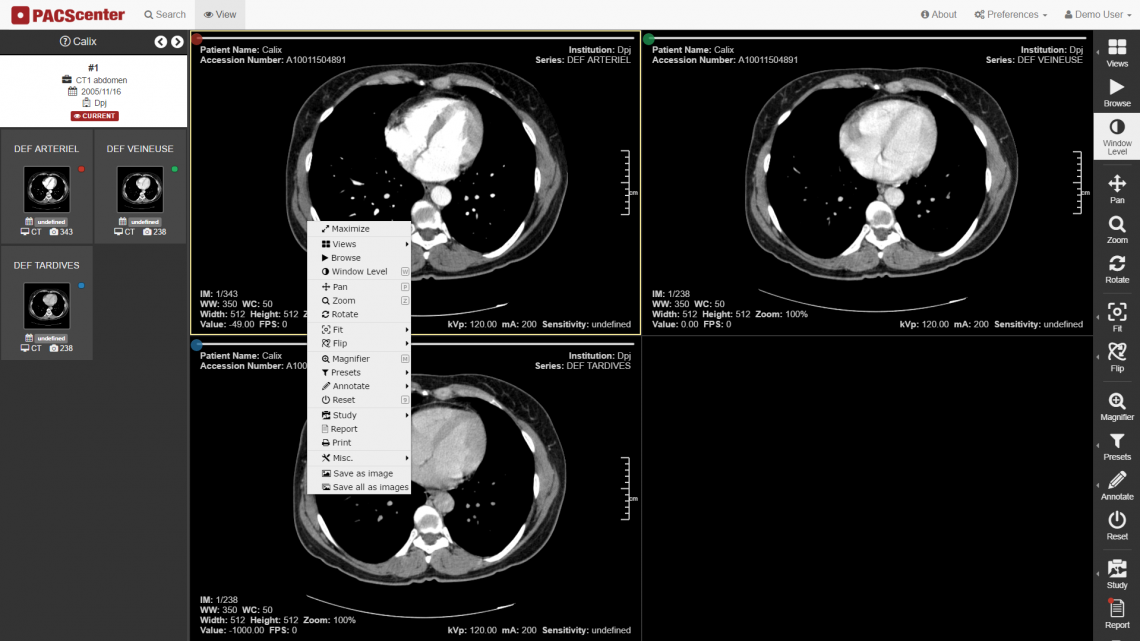Go to previous study arrow
Viewport: 1140px width, 641px height.
161,42
